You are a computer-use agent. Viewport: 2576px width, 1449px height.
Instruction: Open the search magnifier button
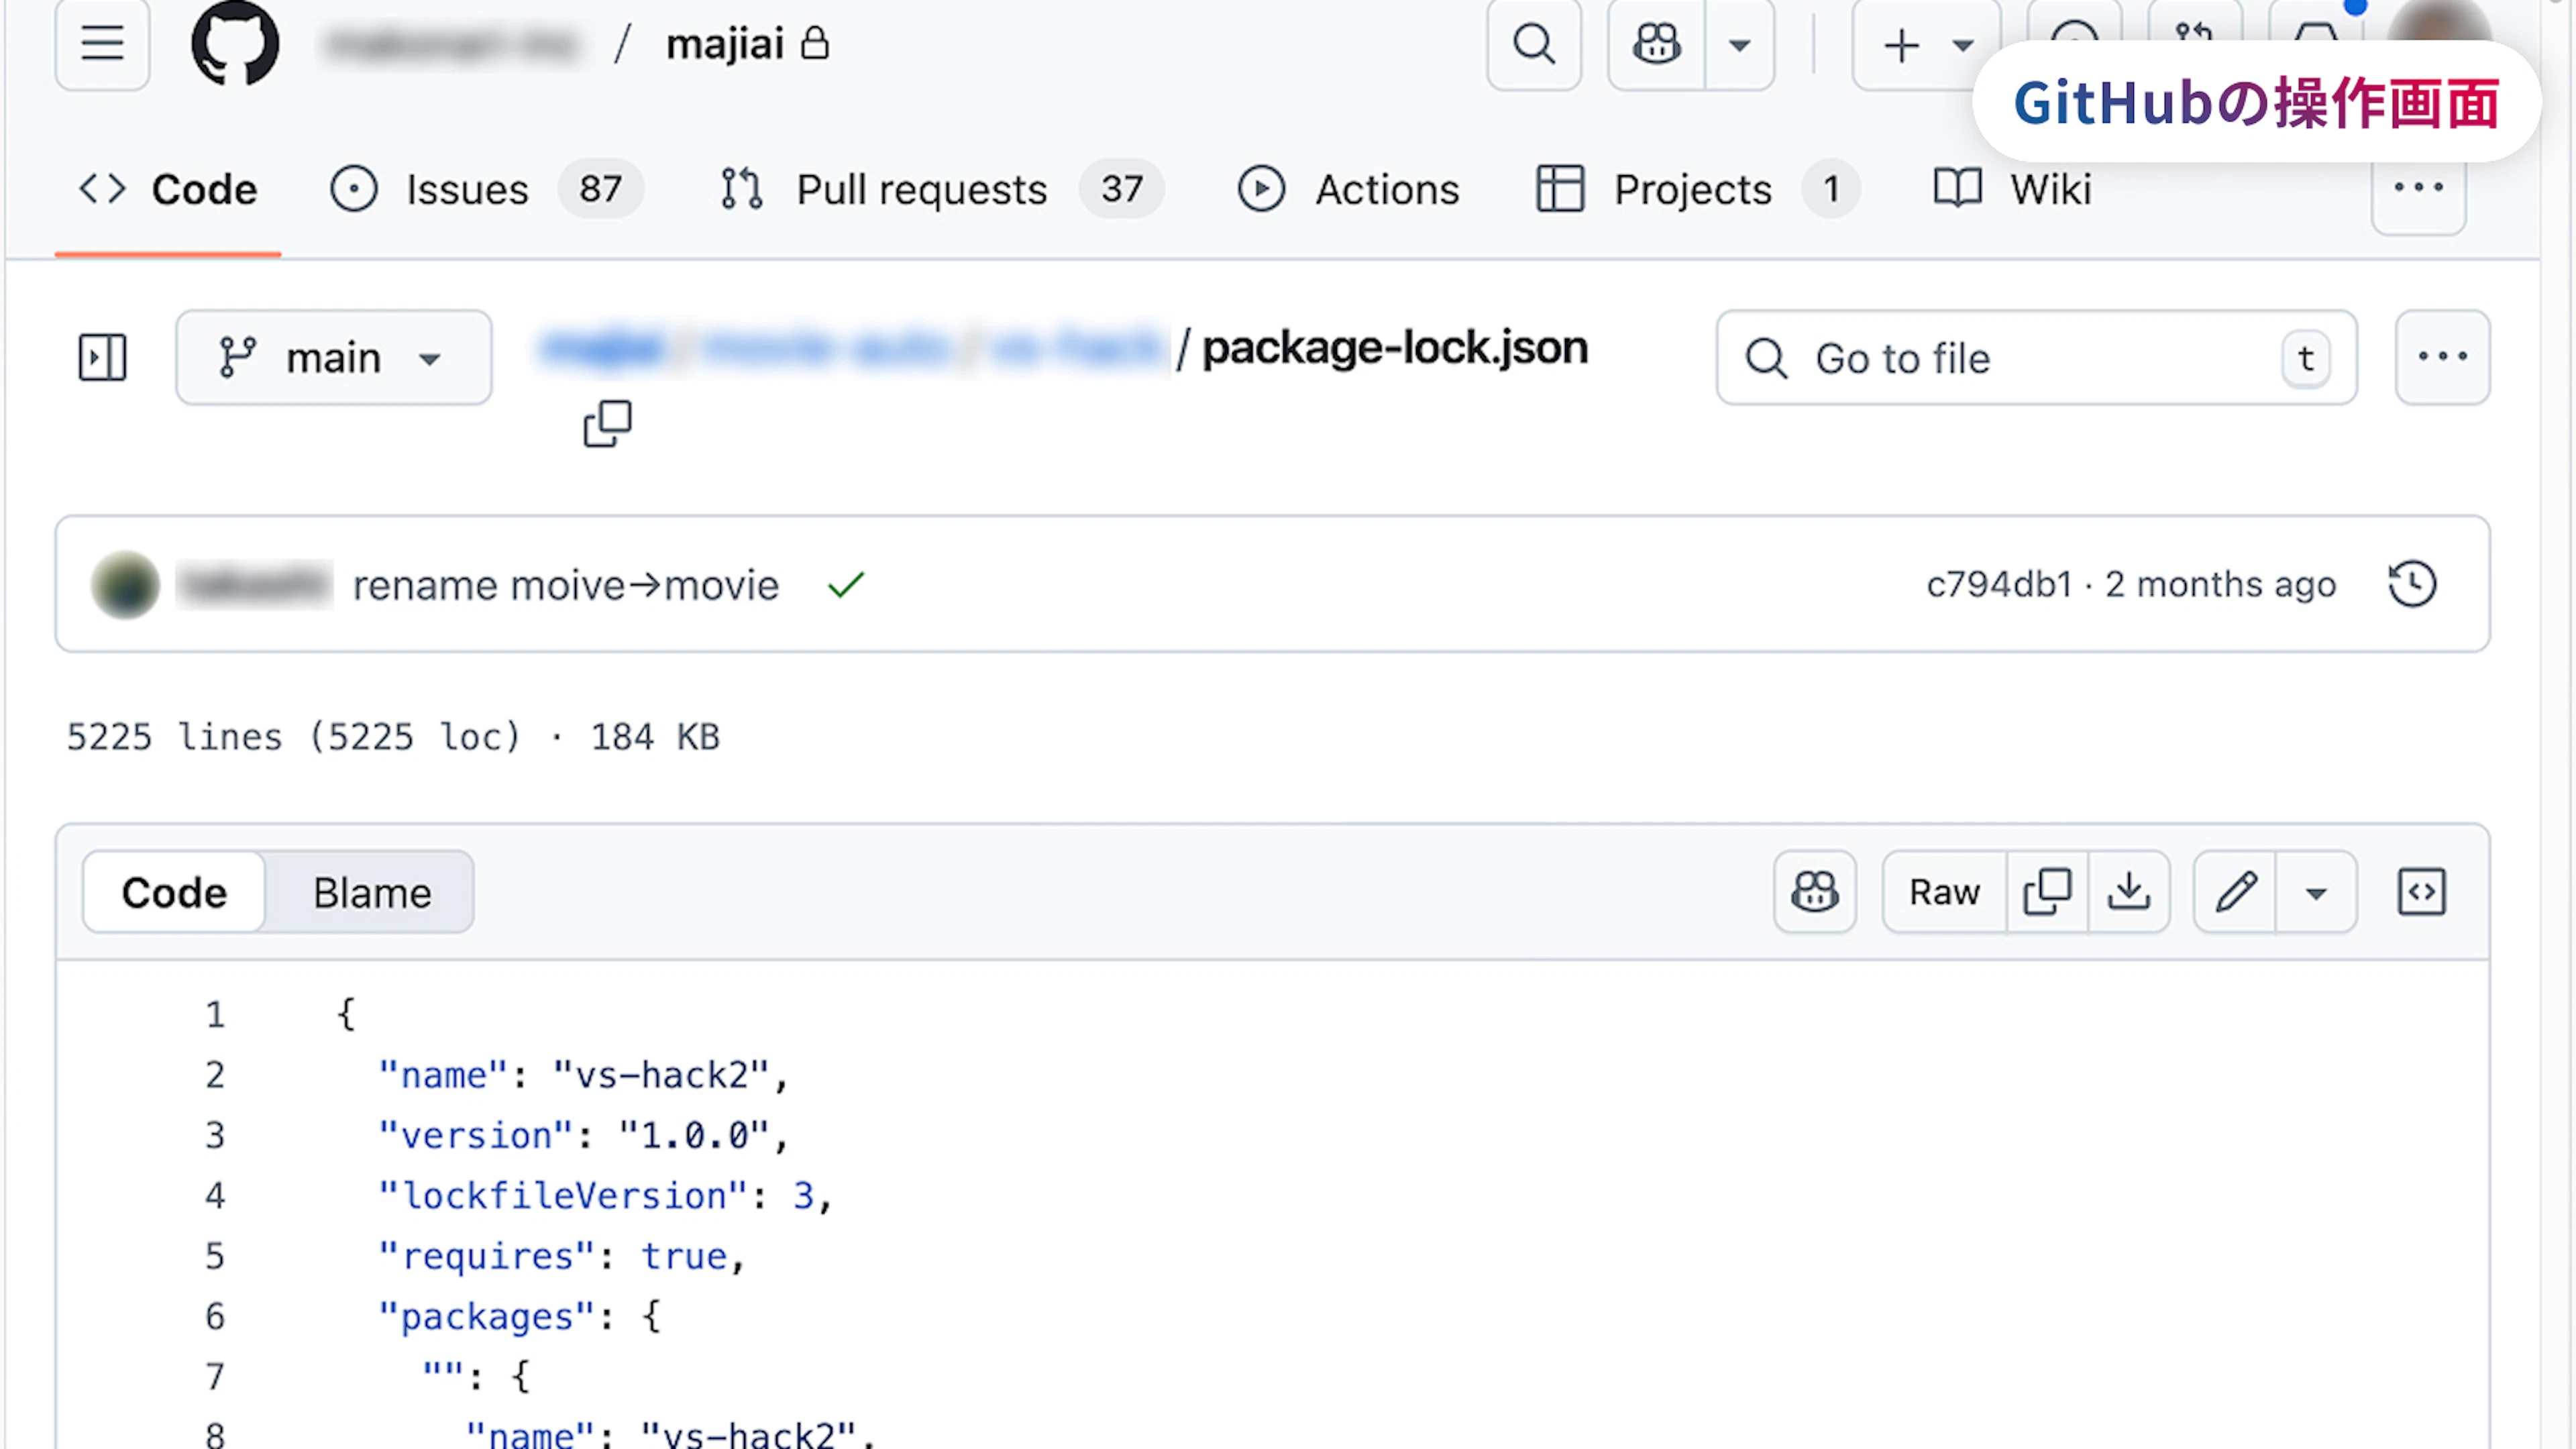coord(1533,44)
